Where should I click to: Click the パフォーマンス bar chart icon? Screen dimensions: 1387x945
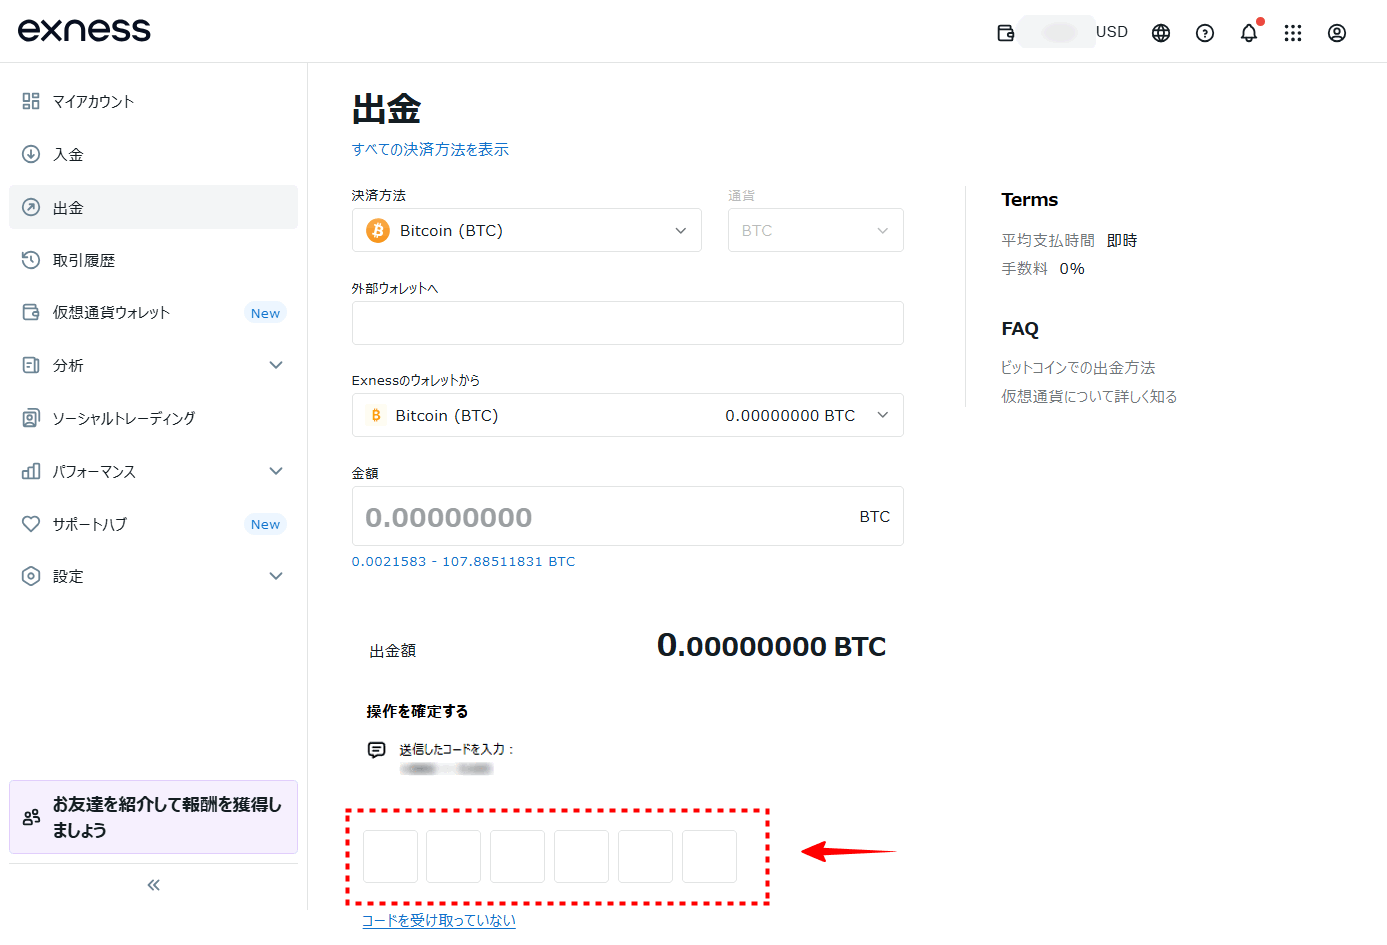(31, 471)
